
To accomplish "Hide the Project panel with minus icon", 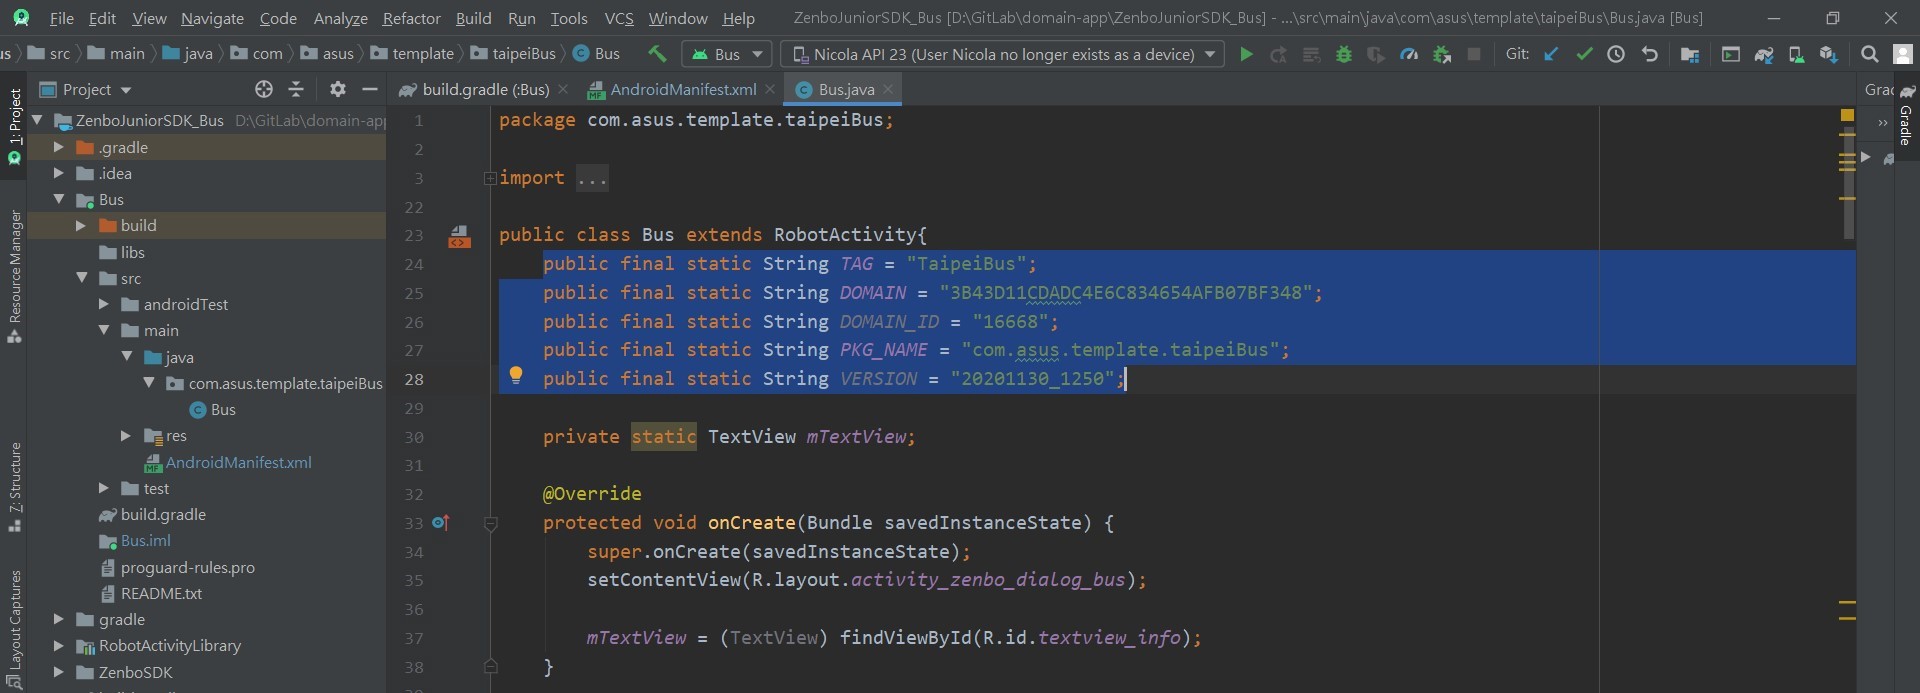I will coord(369,89).
